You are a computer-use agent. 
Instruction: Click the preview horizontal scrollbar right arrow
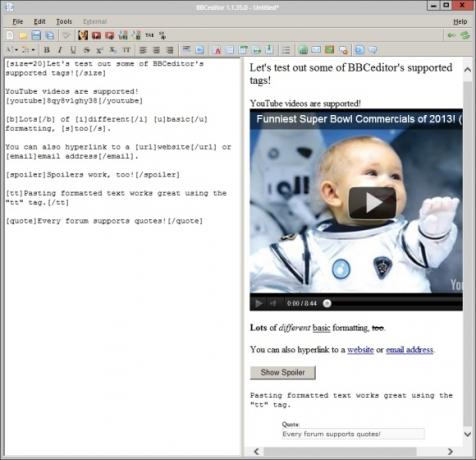click(x=450, y=451)
